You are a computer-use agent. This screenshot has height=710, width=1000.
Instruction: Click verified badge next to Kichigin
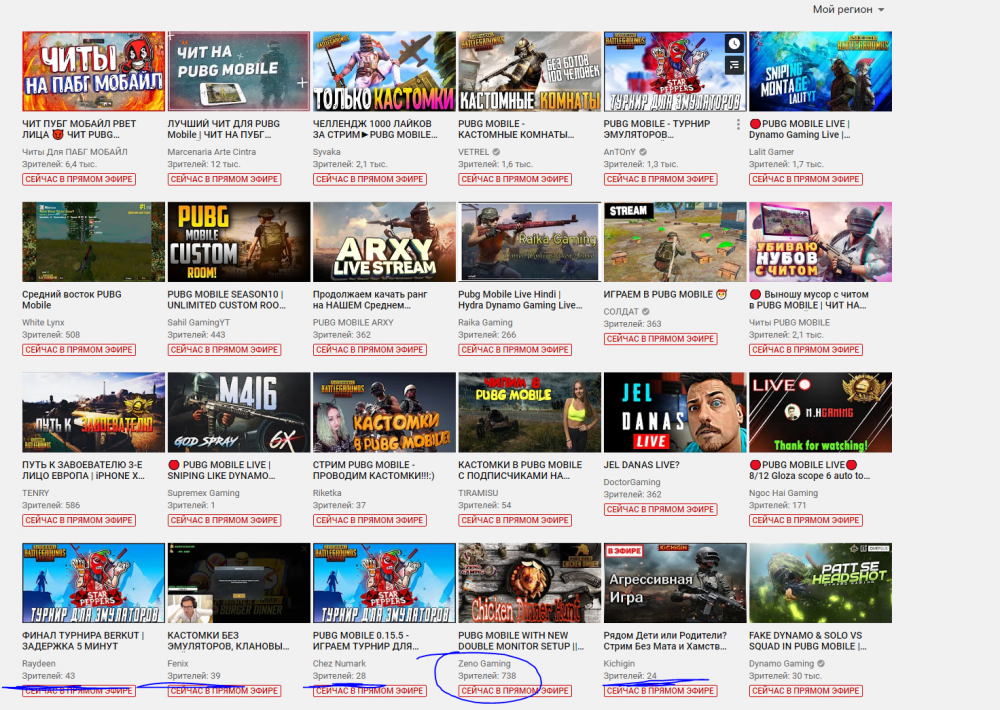point(643,664)
